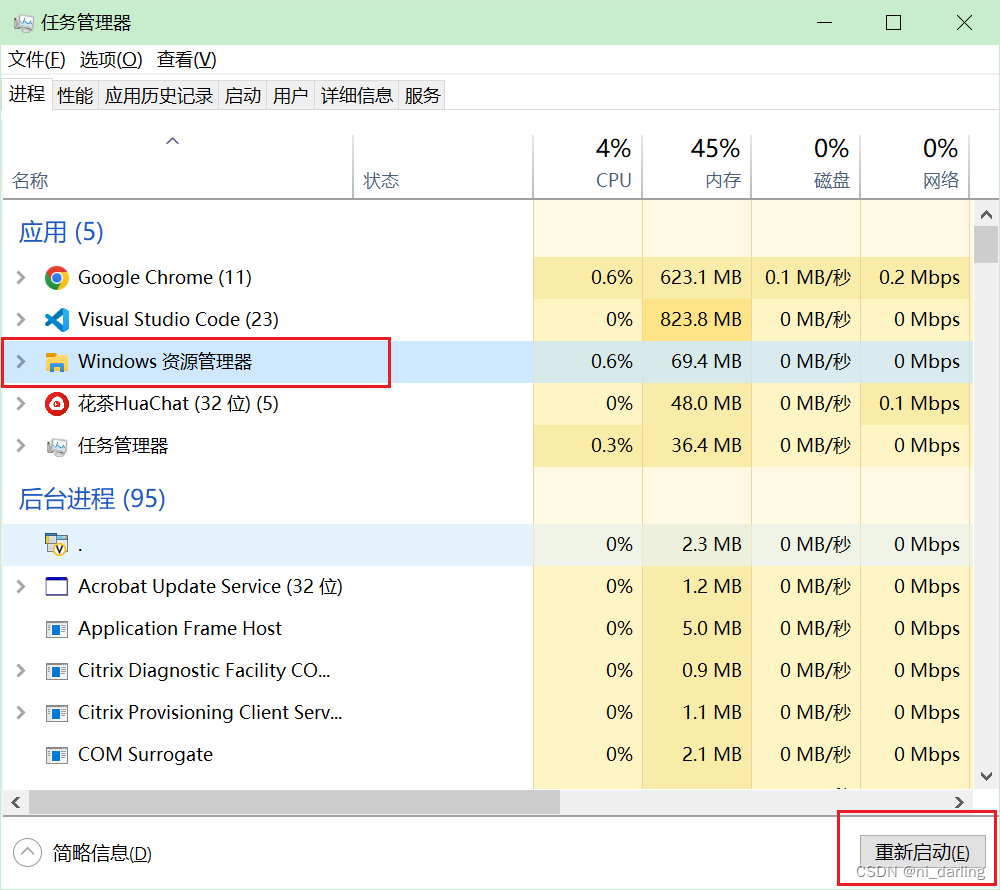The image size is (1000, 890).
Task: Collapse to 简略信息 view using arrow
Action: coord(27,852)
